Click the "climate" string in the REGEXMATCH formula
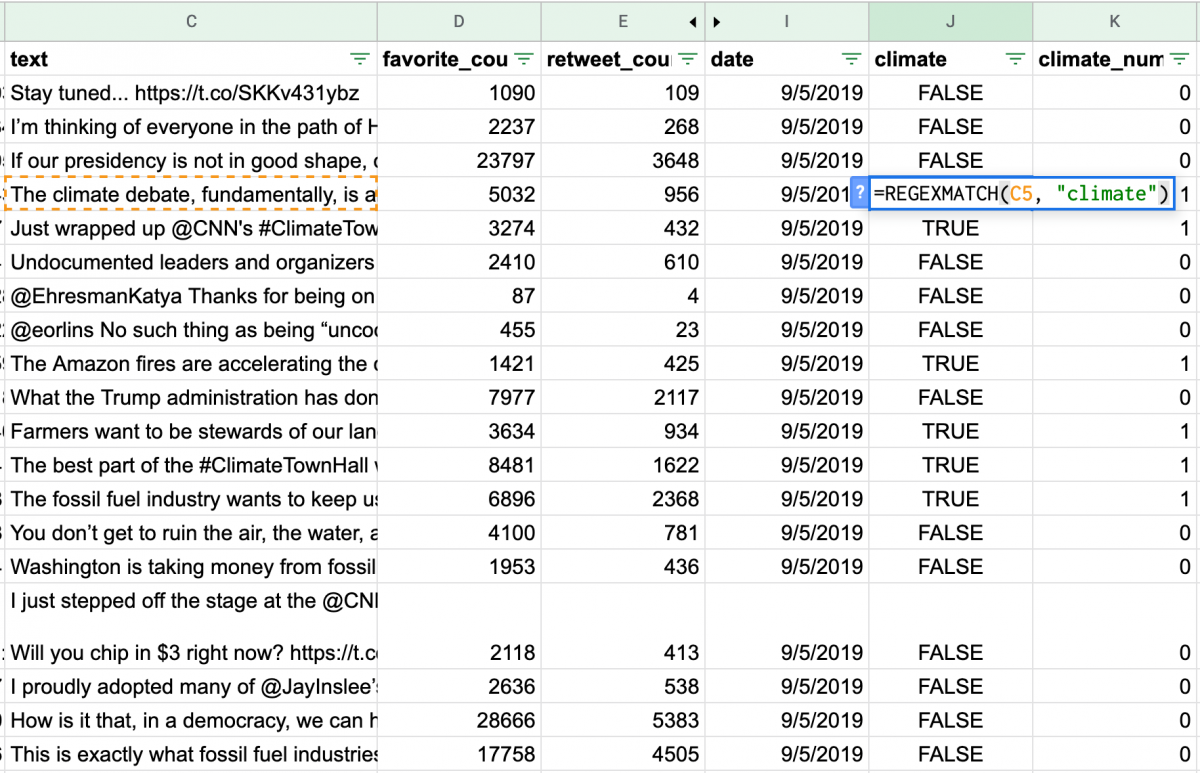This screenshot has width=1200, height=773. (1108, 193)
